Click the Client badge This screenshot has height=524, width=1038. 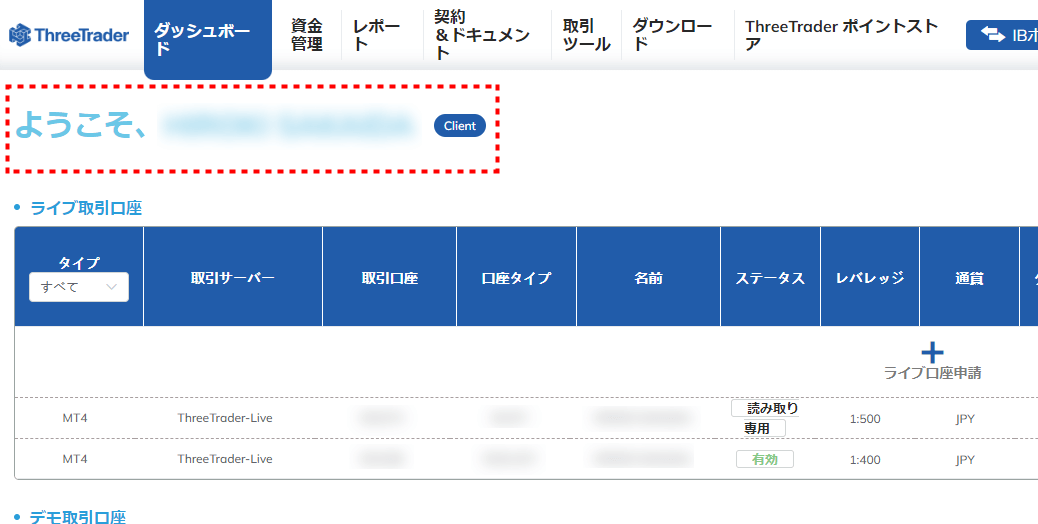pyautogui.click(x=460, y=126)
